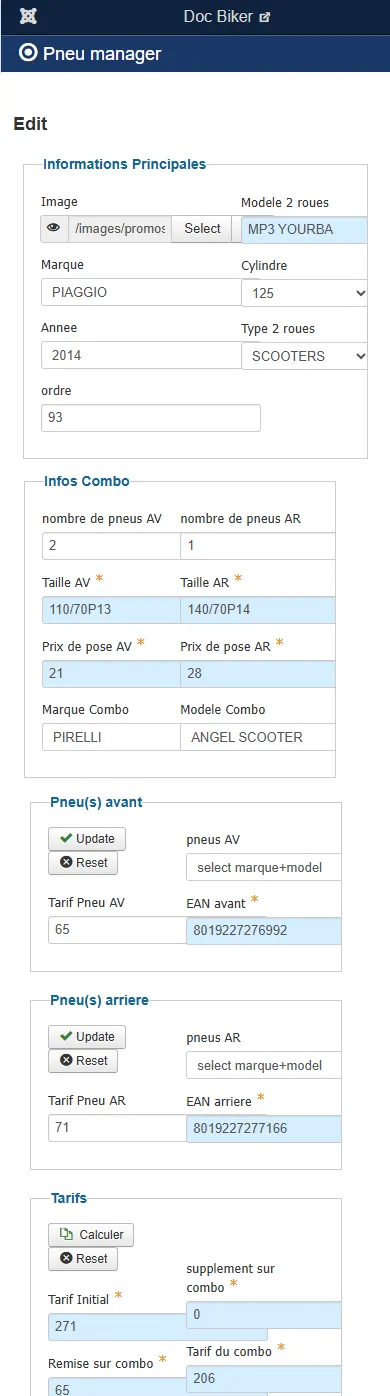Select the EAN avant input field
Viewport: 390px width, 1396px height.
(264, 930)
